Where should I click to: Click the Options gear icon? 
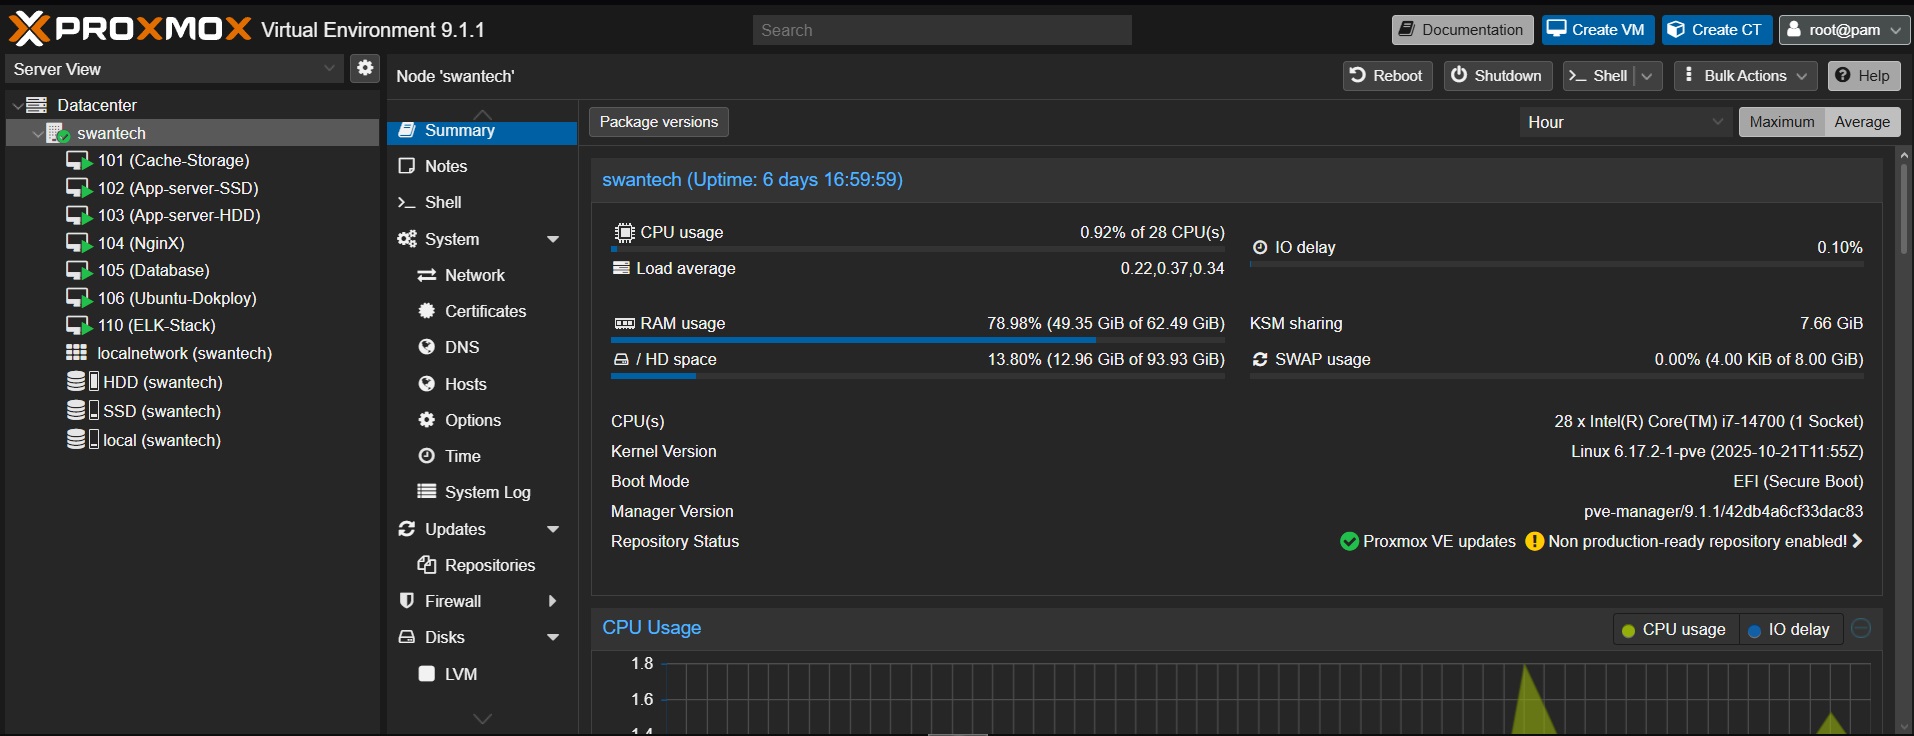427,420
